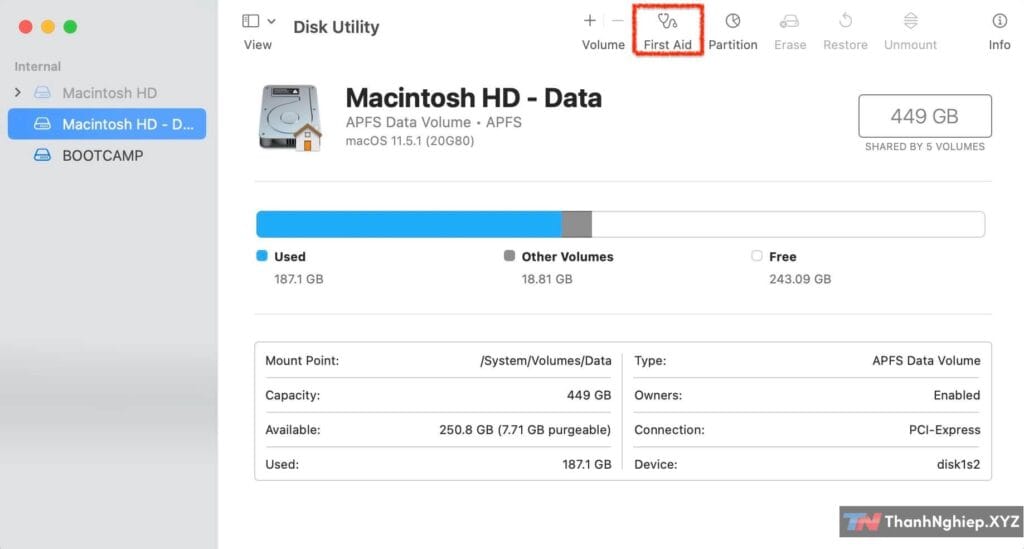Click the 18.81 GB other volumes value
The height and width of the screenshot is (549, 1024).
click(547, 279)
